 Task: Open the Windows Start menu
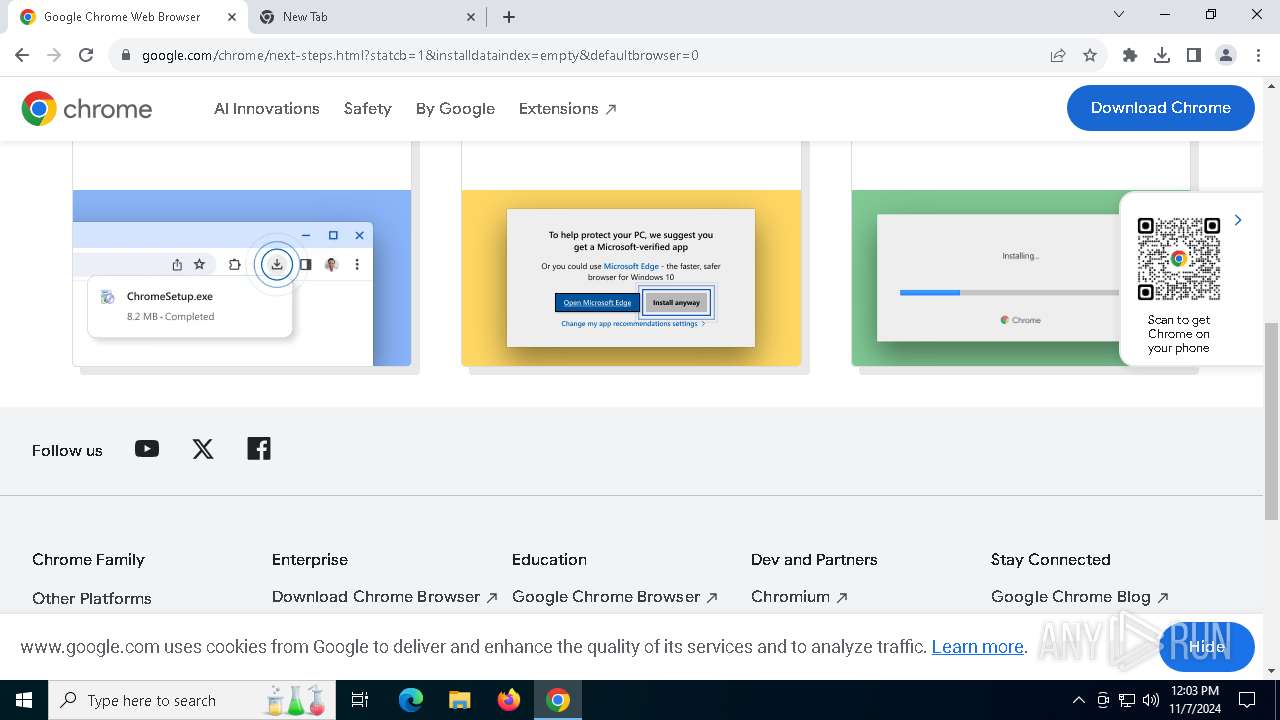coord(24,700)
